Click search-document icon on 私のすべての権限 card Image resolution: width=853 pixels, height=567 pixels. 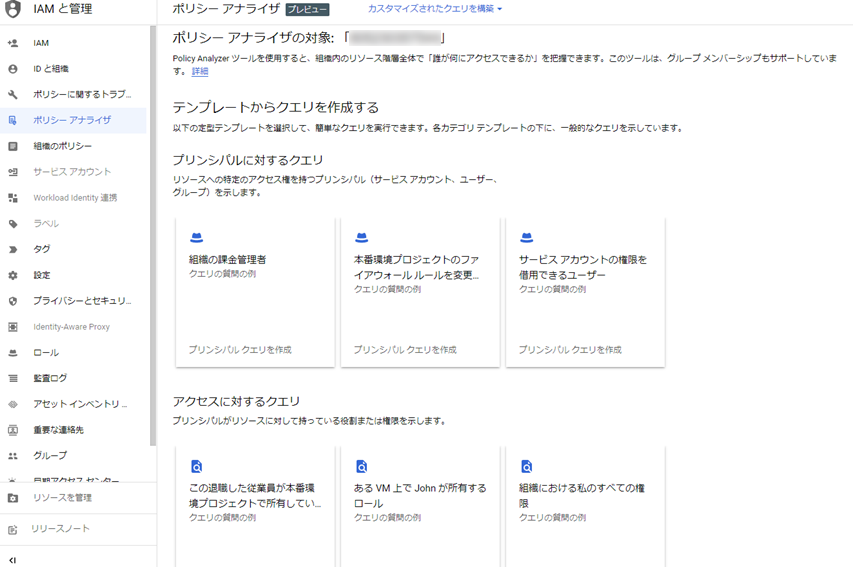(x=527, y=466)
